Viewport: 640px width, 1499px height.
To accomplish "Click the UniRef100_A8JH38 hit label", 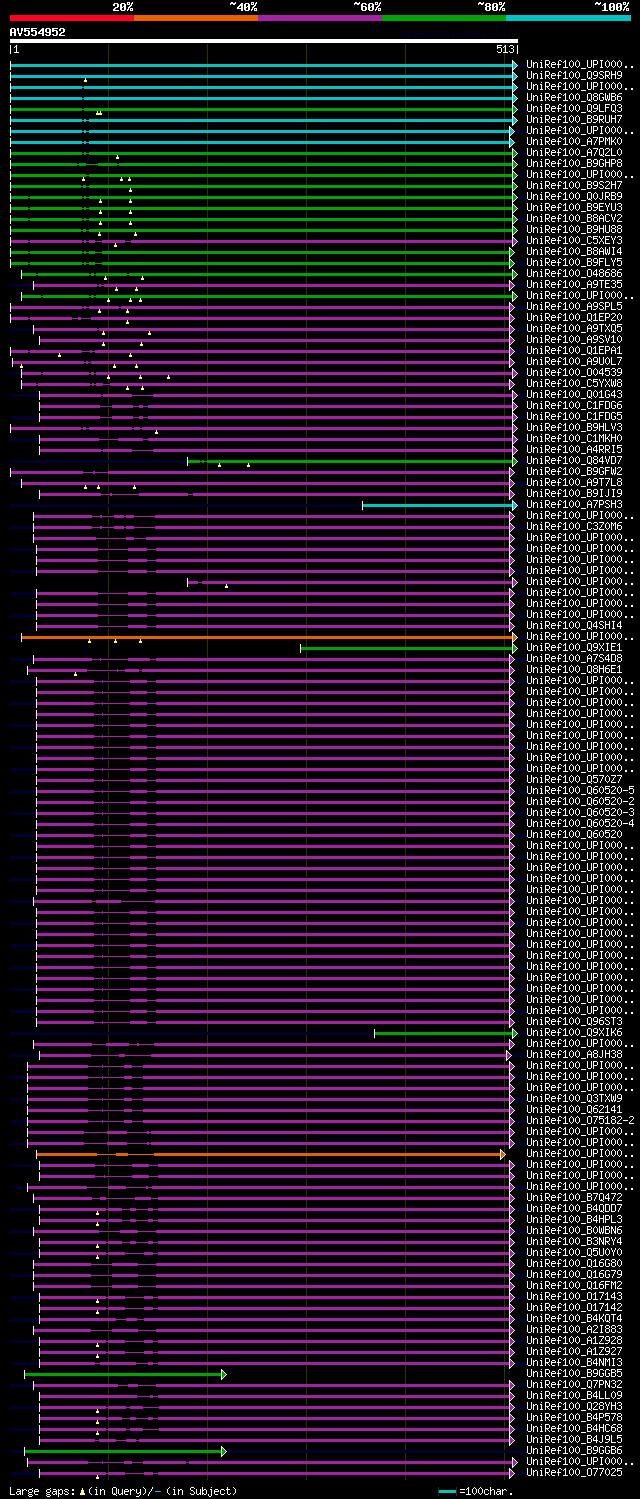I will pos(574,1054).
